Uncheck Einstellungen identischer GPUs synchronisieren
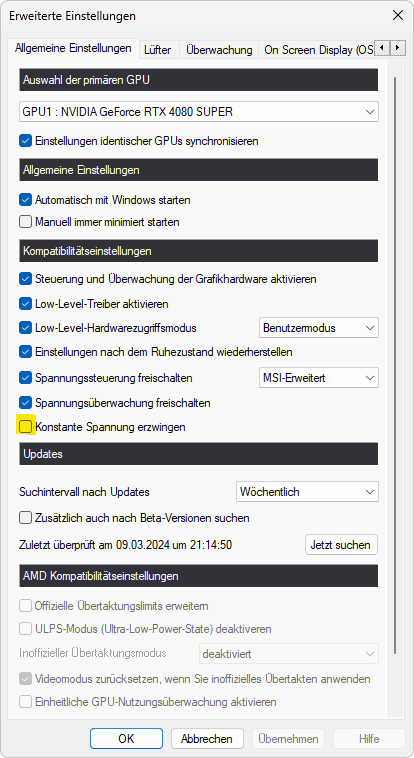The width and height of the screenshot is (414, 758). [x=25, y=141]
